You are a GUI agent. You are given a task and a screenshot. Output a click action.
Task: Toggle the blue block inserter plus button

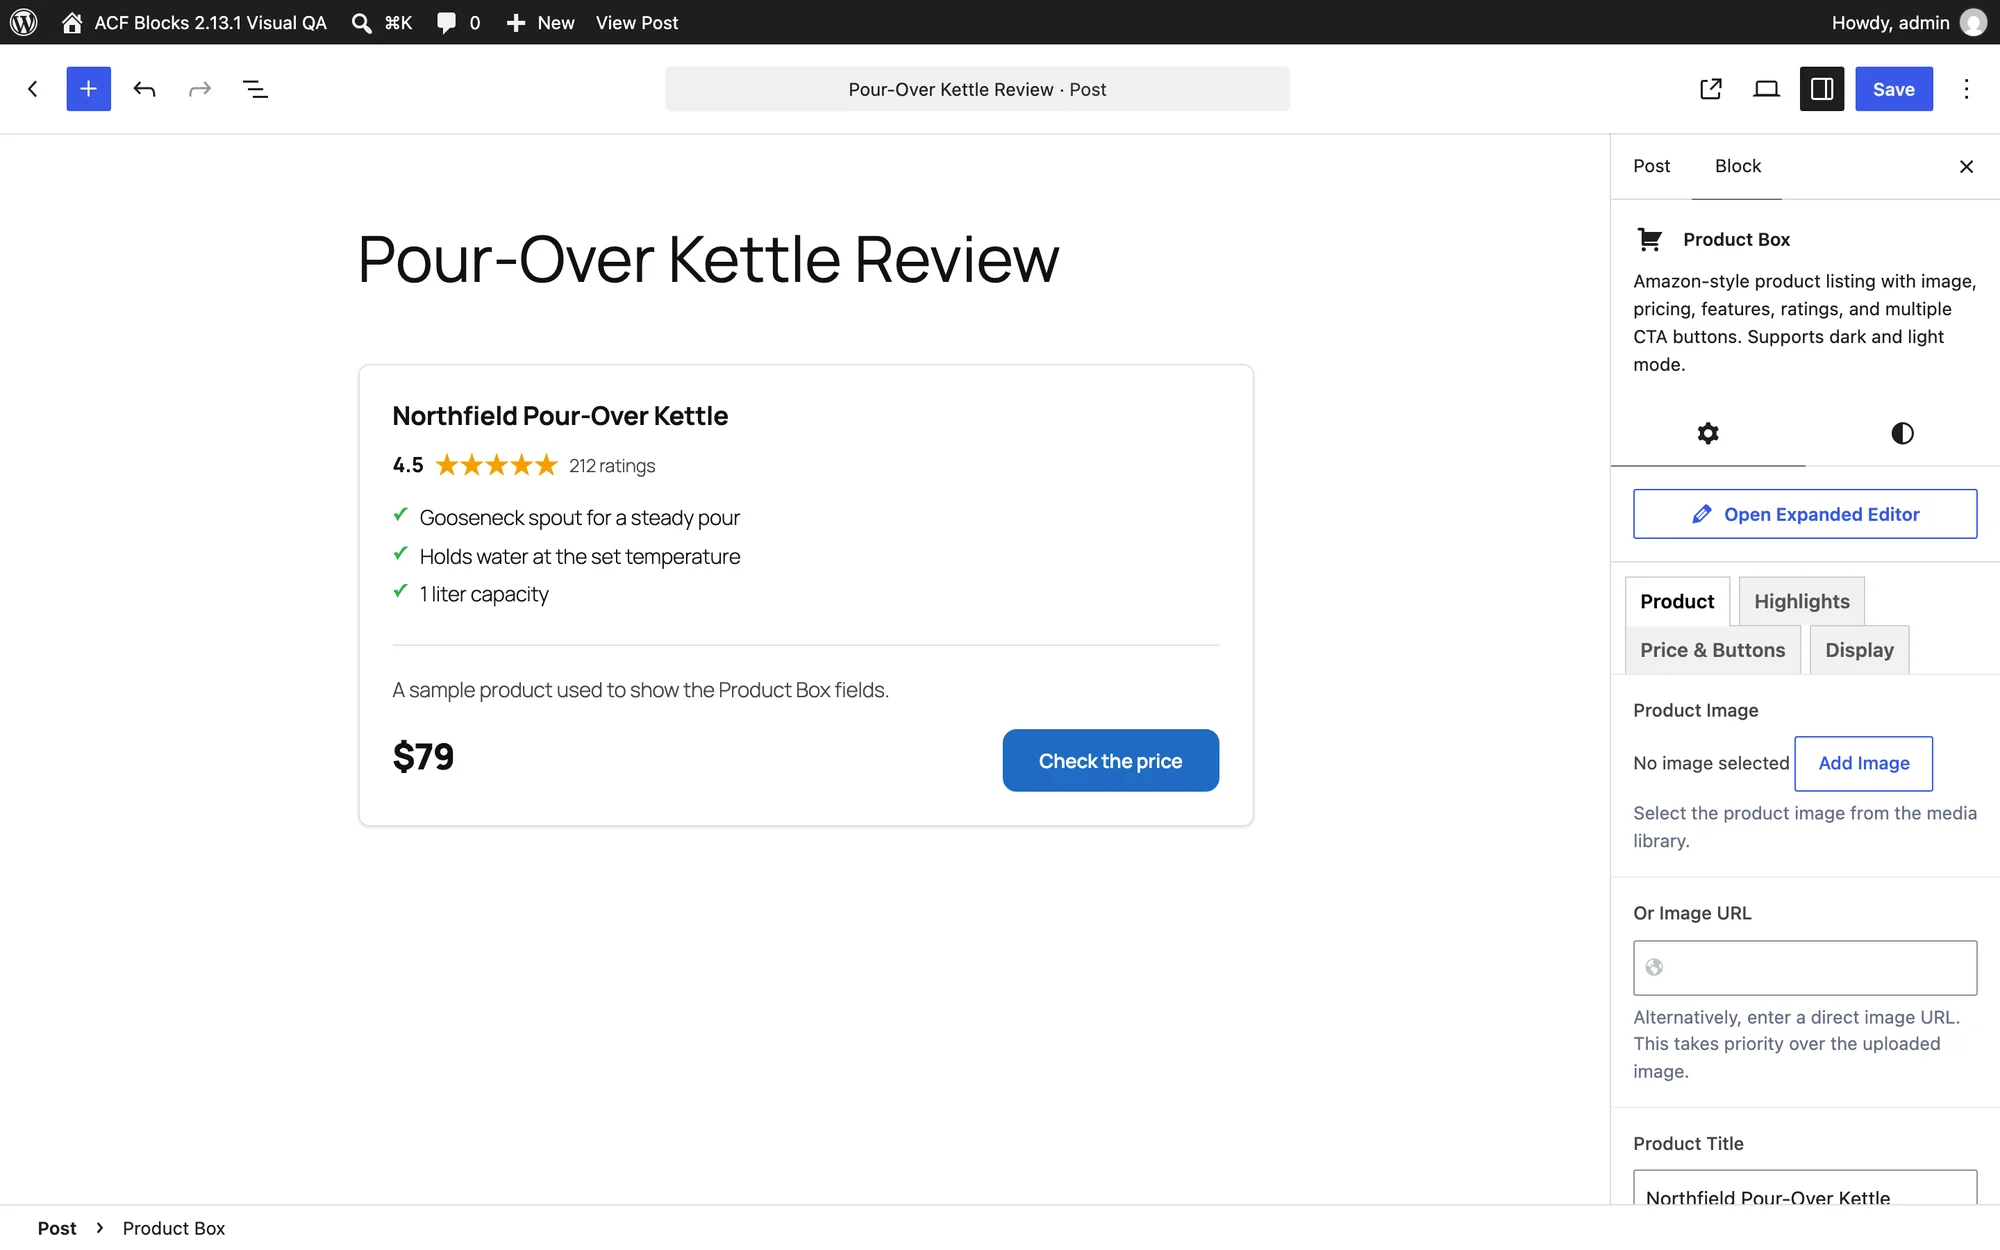88,89
